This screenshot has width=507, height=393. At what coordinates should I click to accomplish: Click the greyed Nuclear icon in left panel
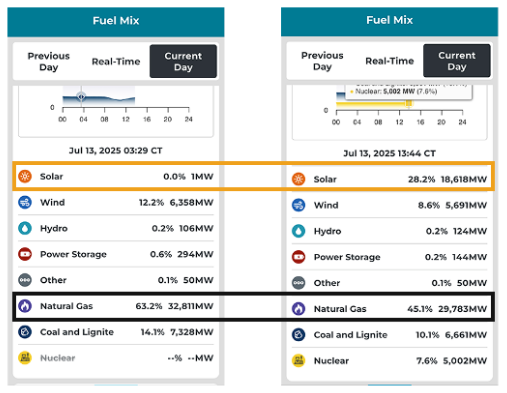tap(25, 358)
